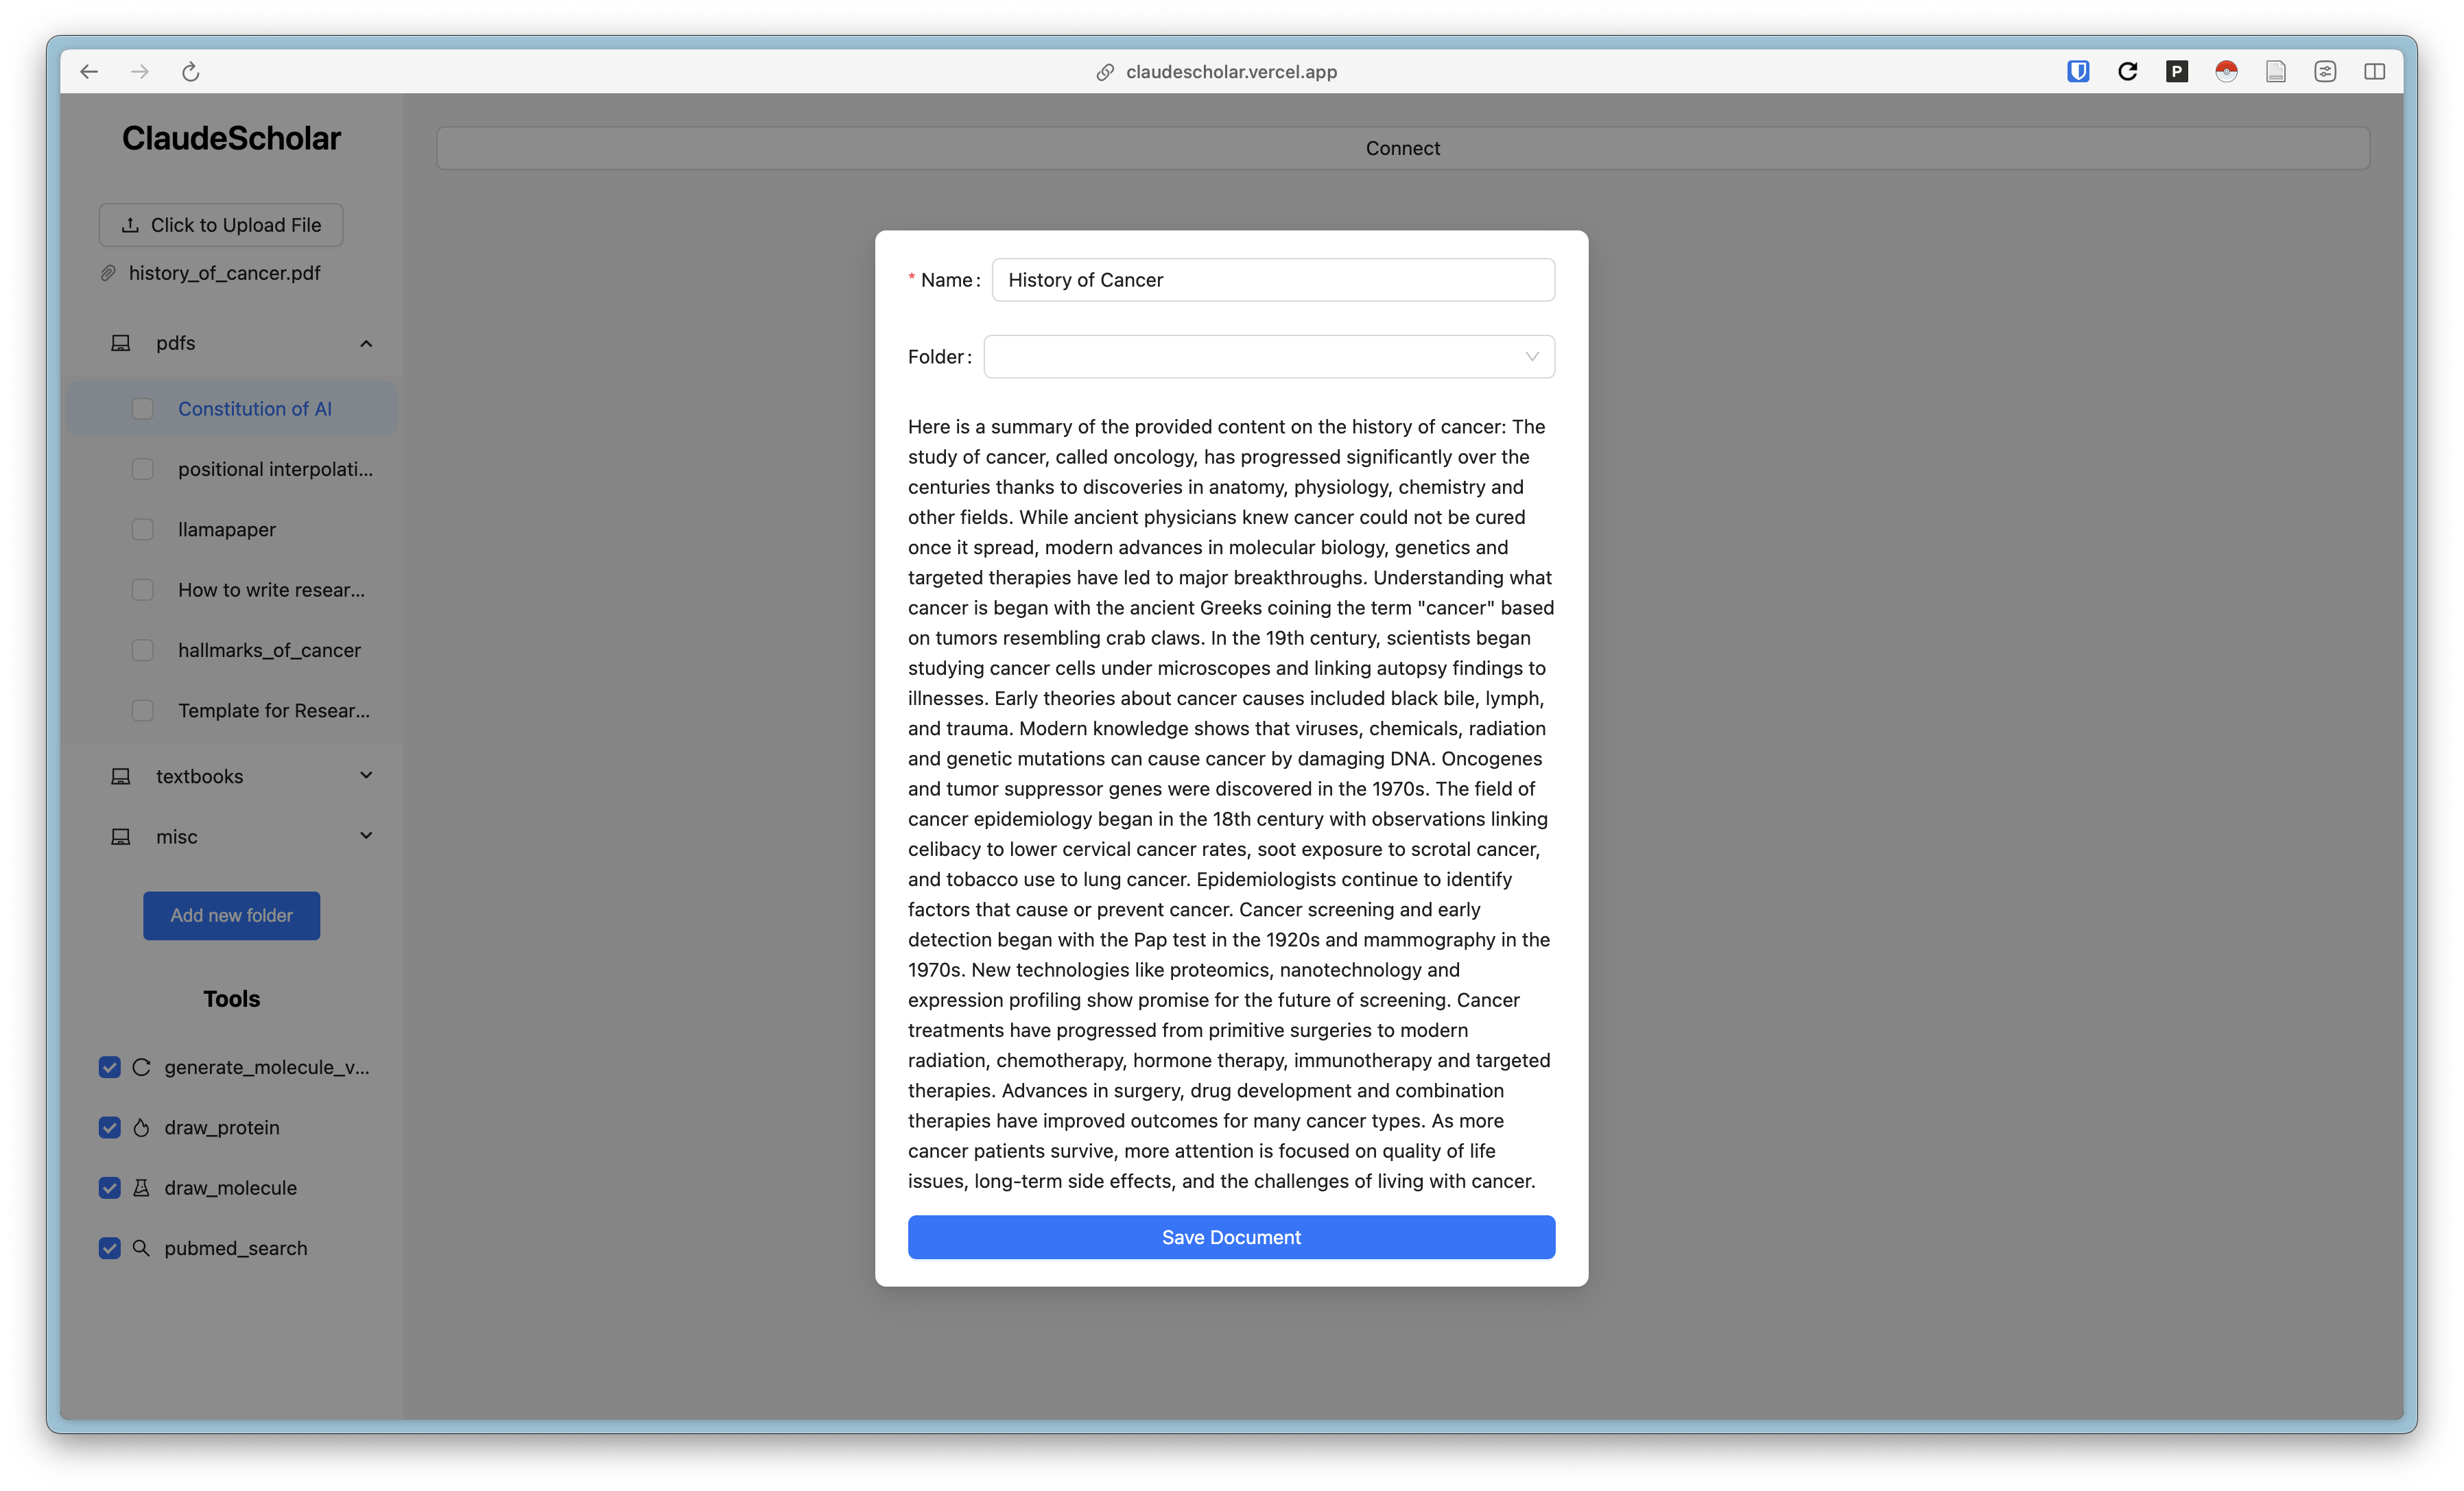This screenshot has height=1491, width=2464.
Task: Click the paperclip icon beside history_of_cancer.pdf
Action: (x=108, y=274)
